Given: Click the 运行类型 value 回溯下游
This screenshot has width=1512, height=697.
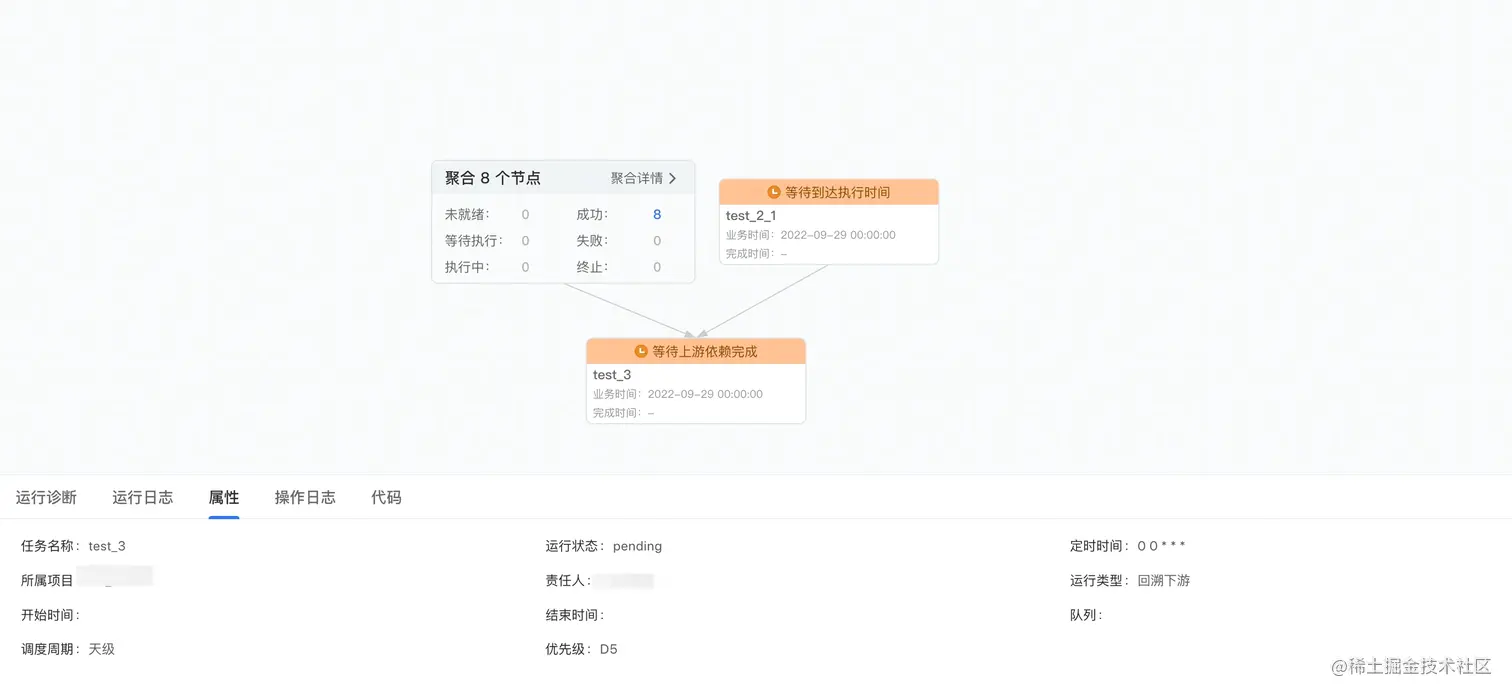Looking at the screenshot, I should [1164, 580].
